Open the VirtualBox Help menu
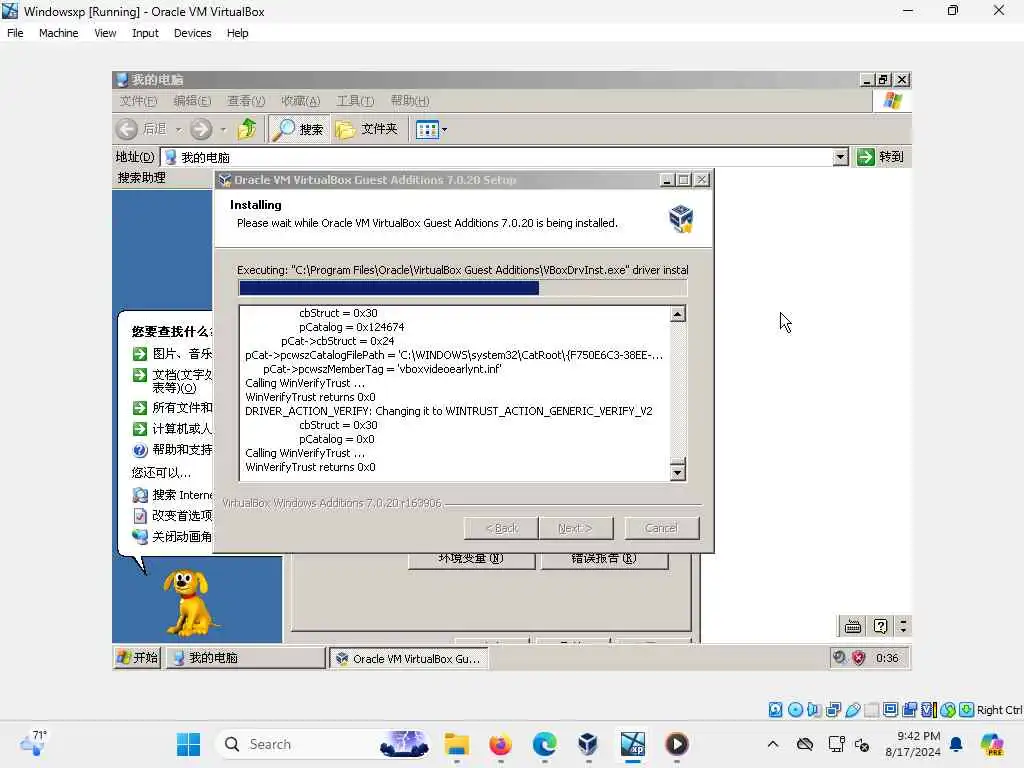 (238, 33)
